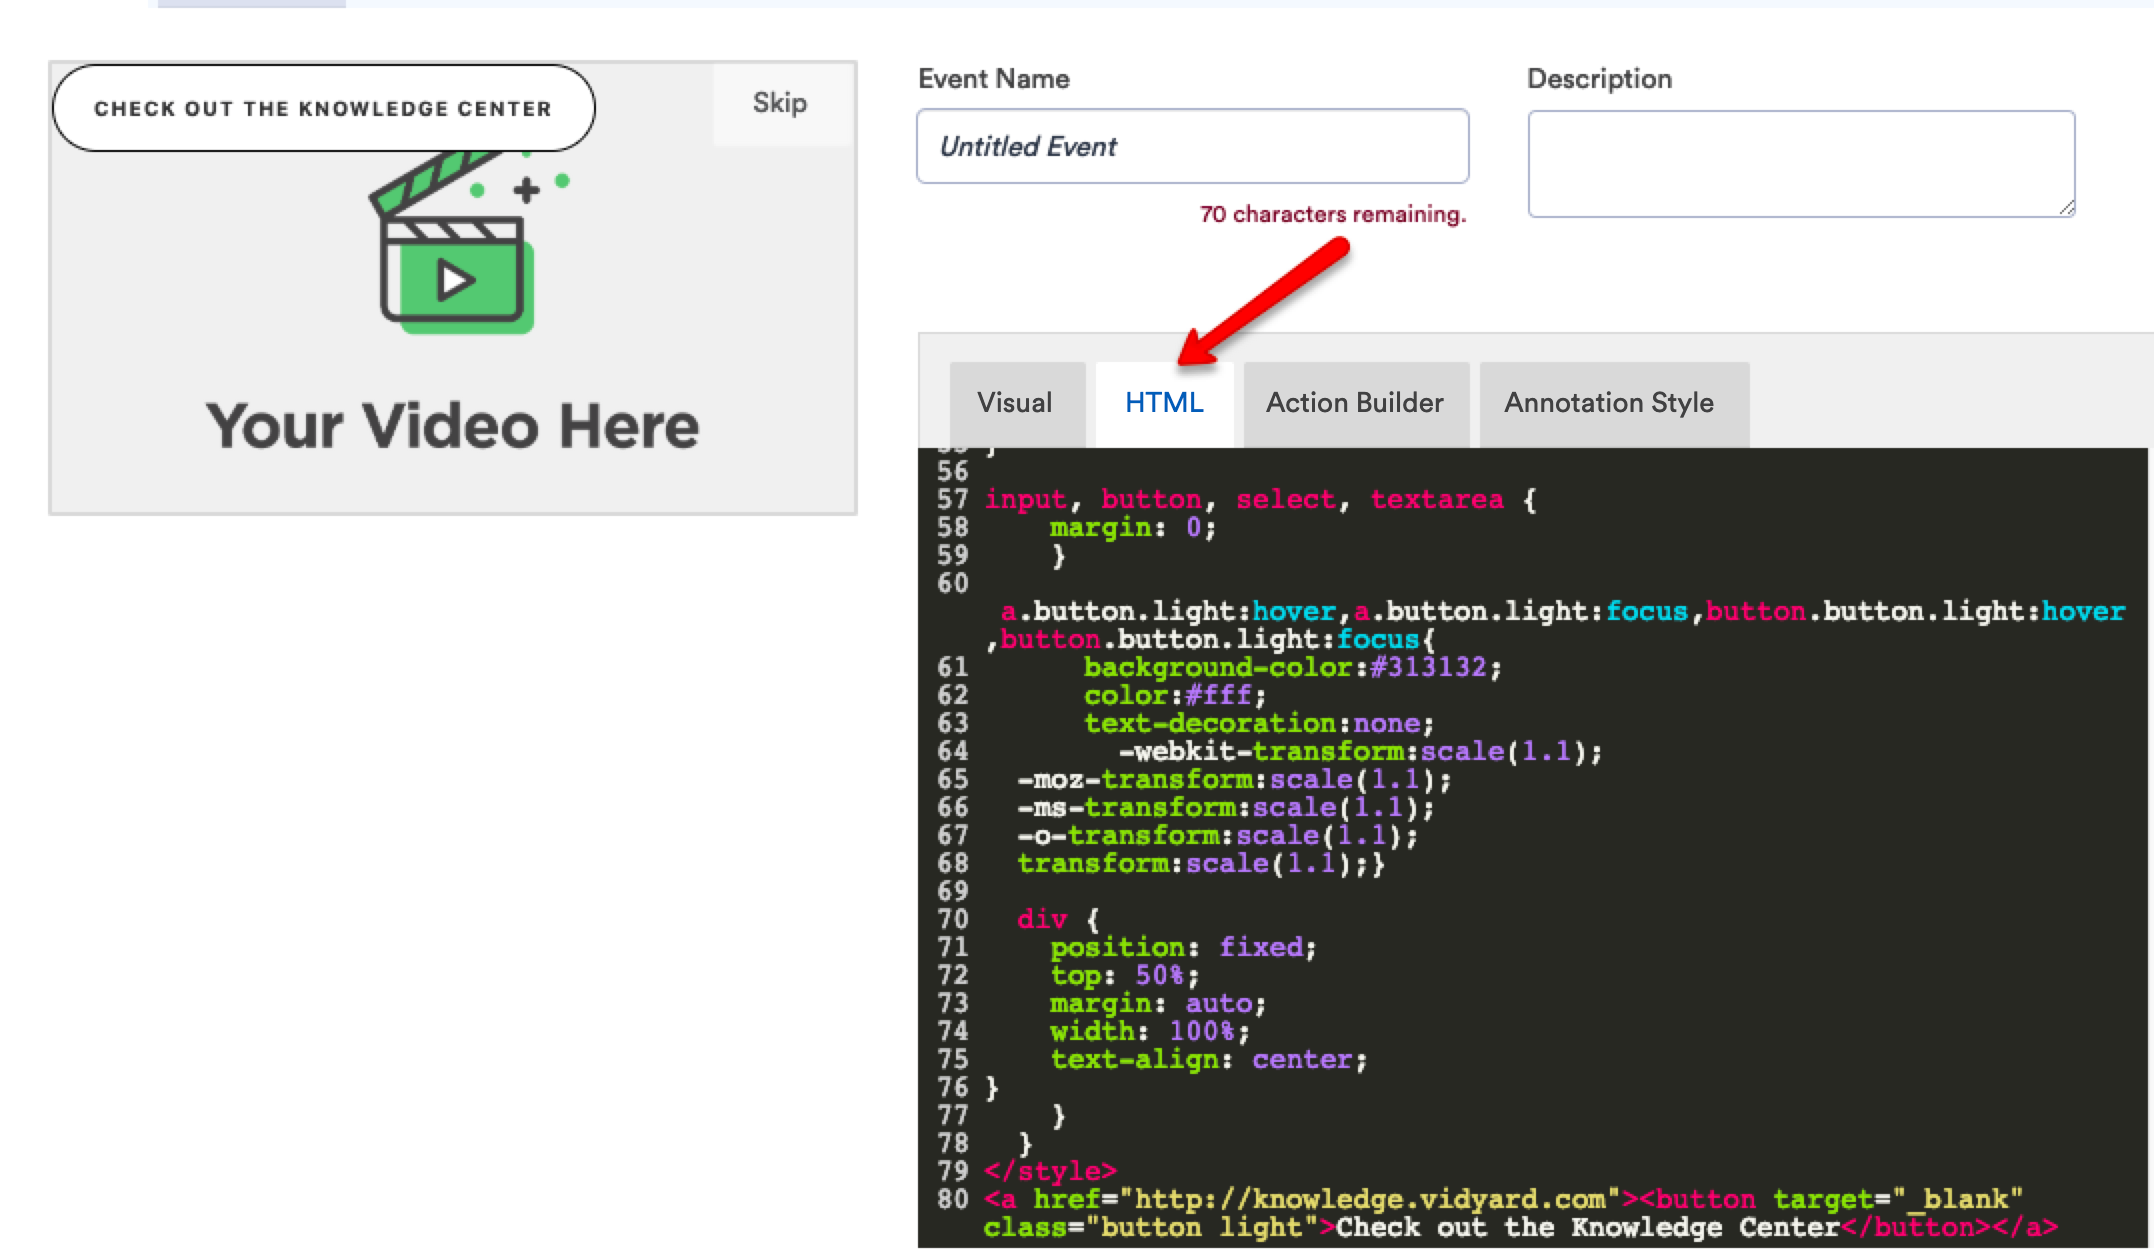Click line number 60 in the gutter
Viewport: 2154px width, 1252px height.
[953, 583]
